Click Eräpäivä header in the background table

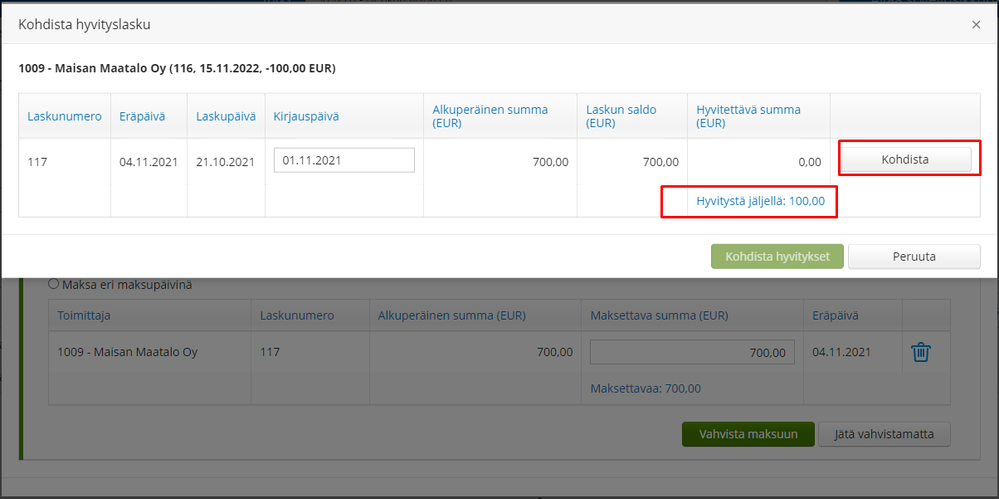pos(835,315)
